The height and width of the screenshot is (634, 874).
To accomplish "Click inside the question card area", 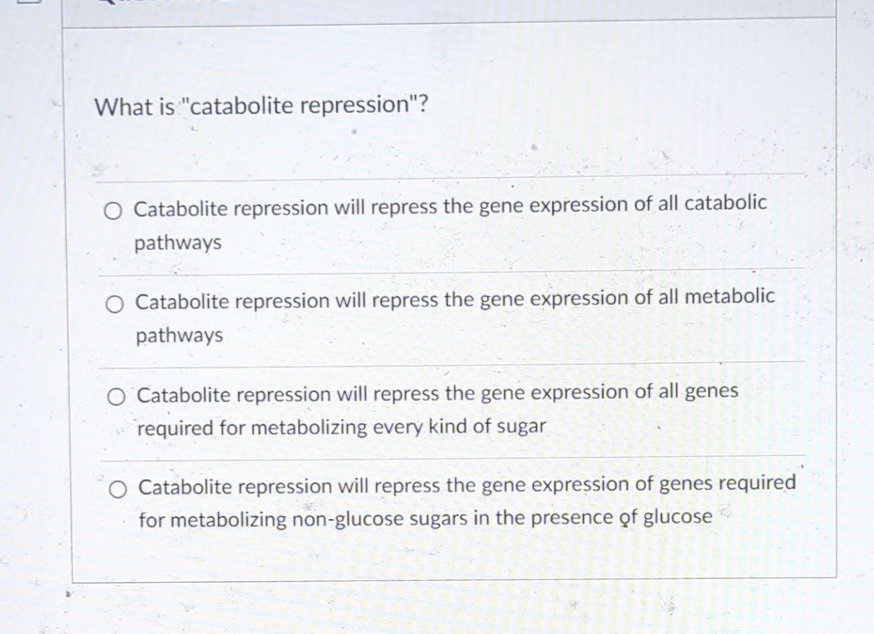I will tap(450, 300).
